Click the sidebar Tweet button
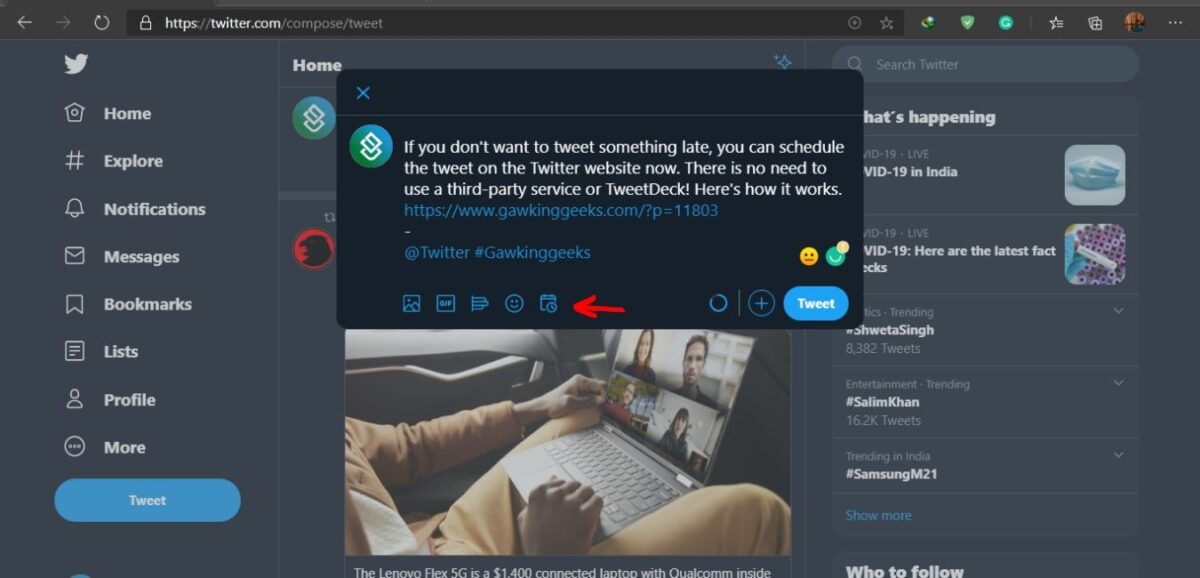This screenshot has width=1200, height=578. (x=147, y=500)
